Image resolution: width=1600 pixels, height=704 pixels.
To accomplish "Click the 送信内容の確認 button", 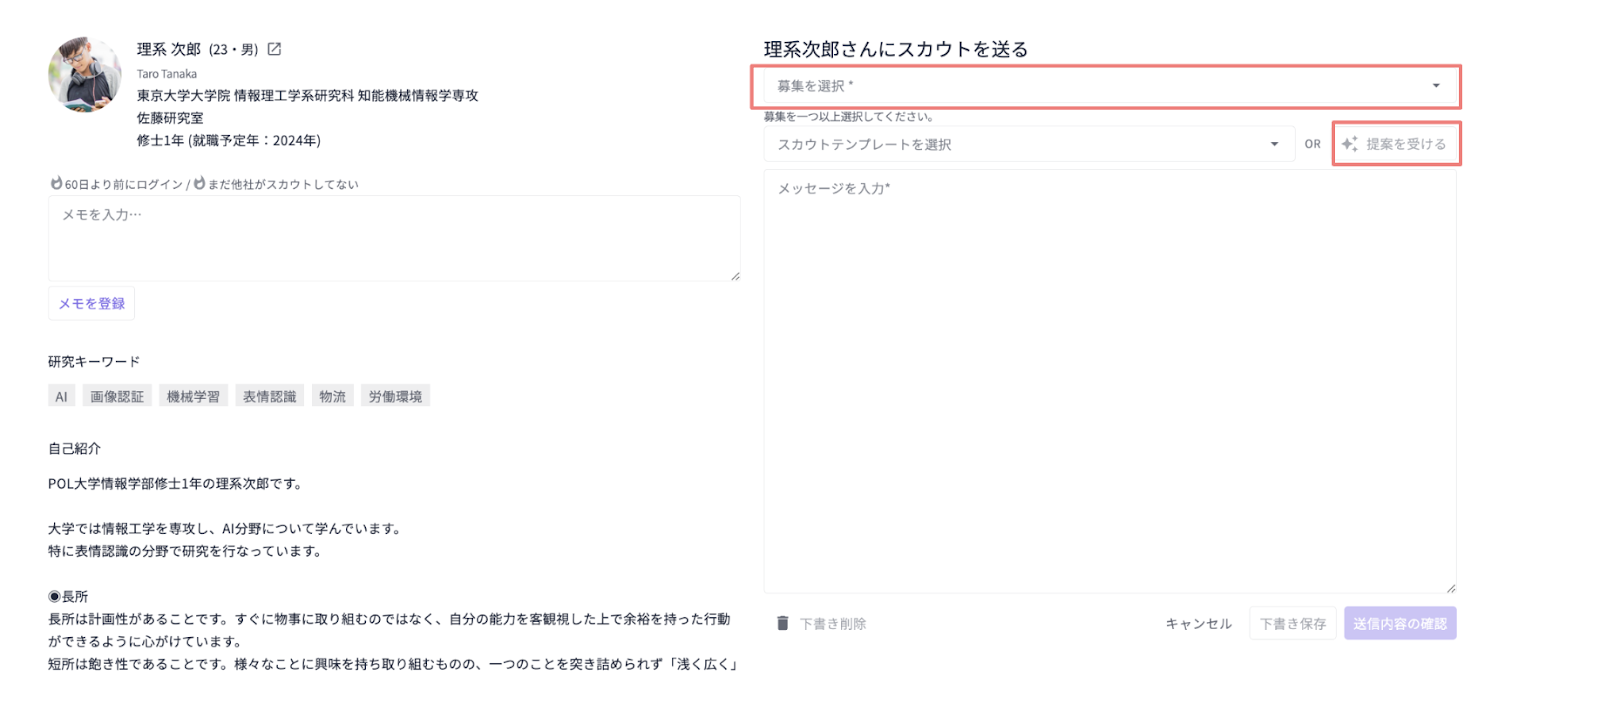I will (x=1399, y=623).
